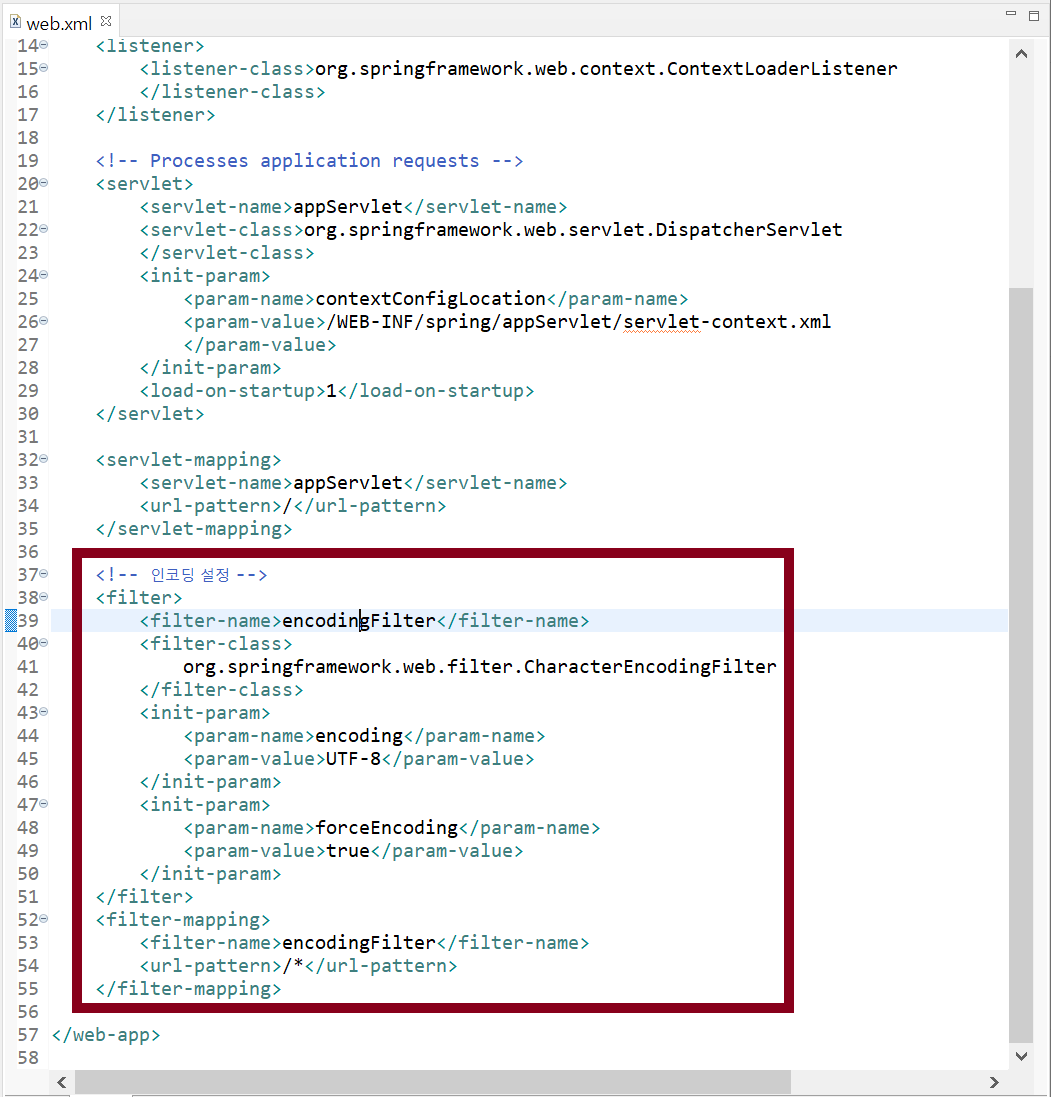Screen dimensions: 1051x1097
Task: Maximize the editor pane
Action: coord(1034,15)
